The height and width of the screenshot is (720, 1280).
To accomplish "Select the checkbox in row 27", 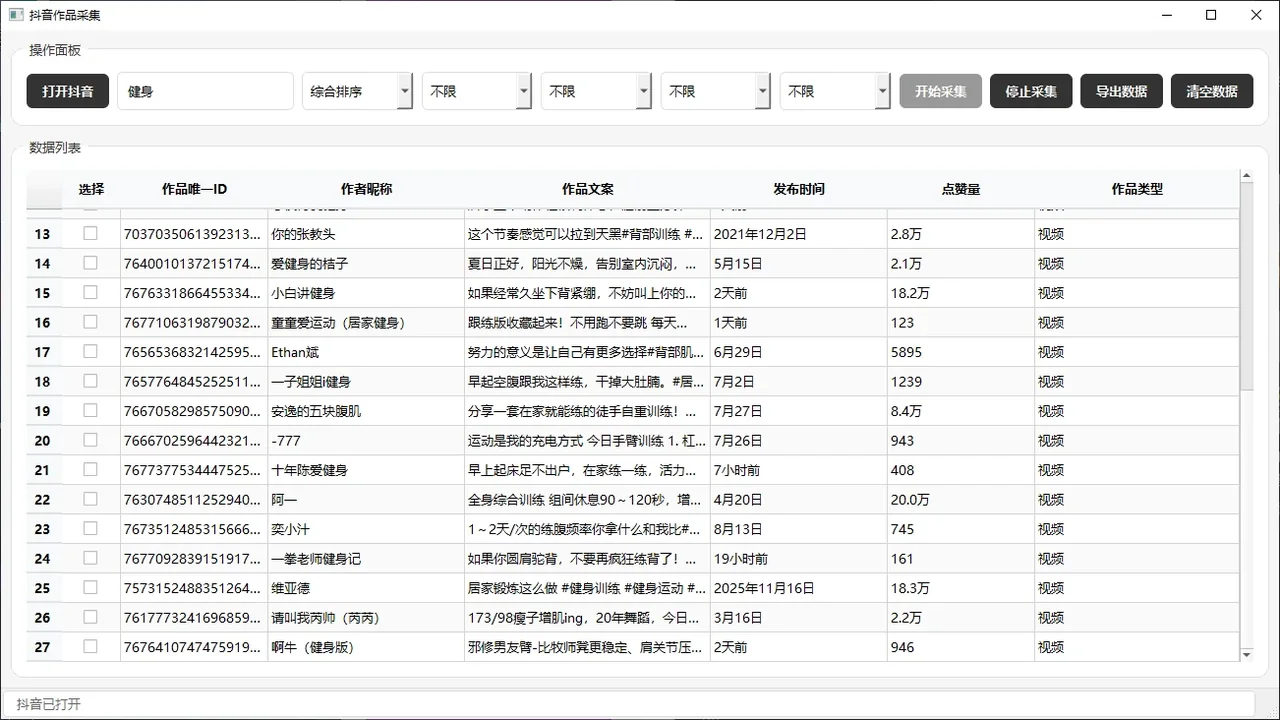I will [x=90, y=646].
